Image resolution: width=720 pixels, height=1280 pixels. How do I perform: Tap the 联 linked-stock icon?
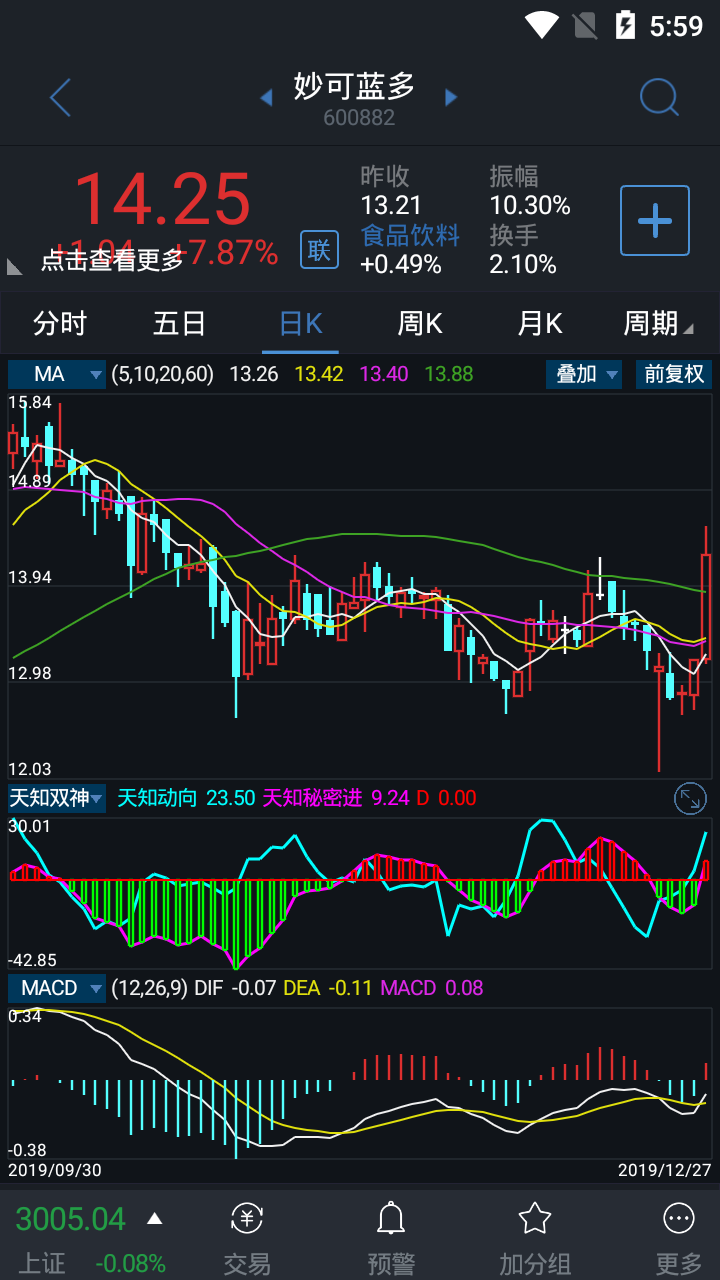click(319, 249)
